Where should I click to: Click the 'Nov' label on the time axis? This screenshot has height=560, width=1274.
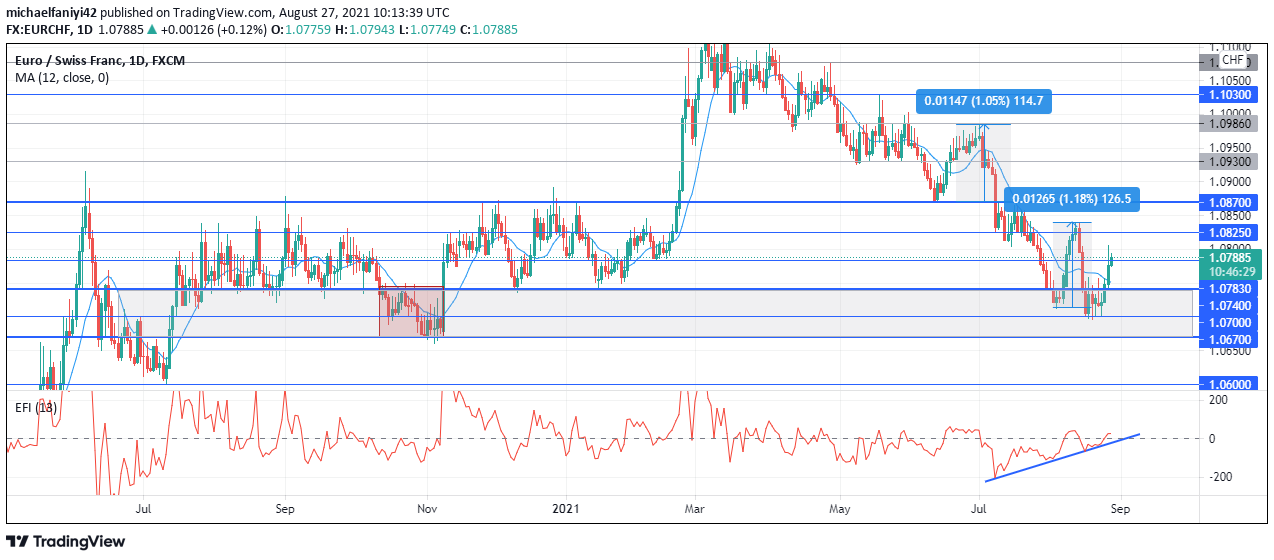click(x=427, y=508)
